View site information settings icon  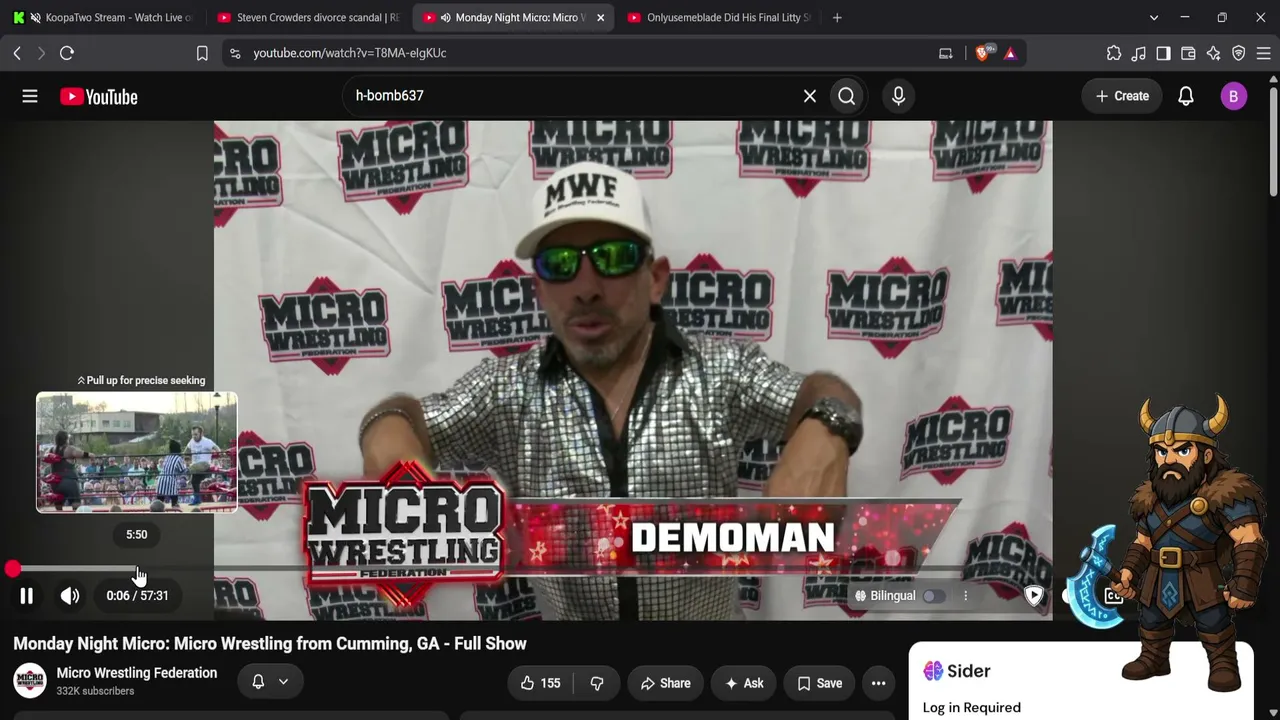click(x=235, y=53)
